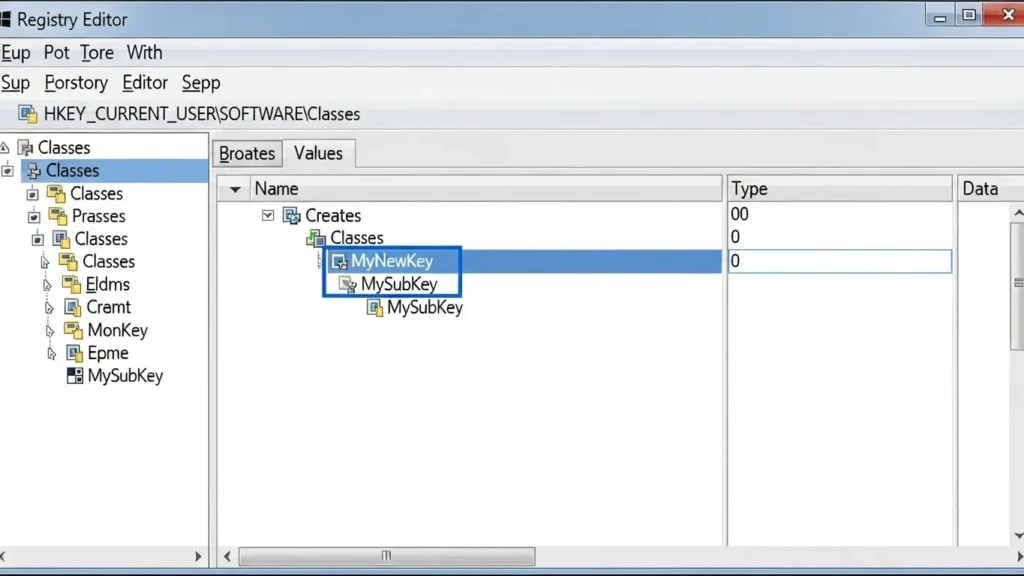Click the MyNewKey key icon

pyautogui.click(x=339, y=261)
